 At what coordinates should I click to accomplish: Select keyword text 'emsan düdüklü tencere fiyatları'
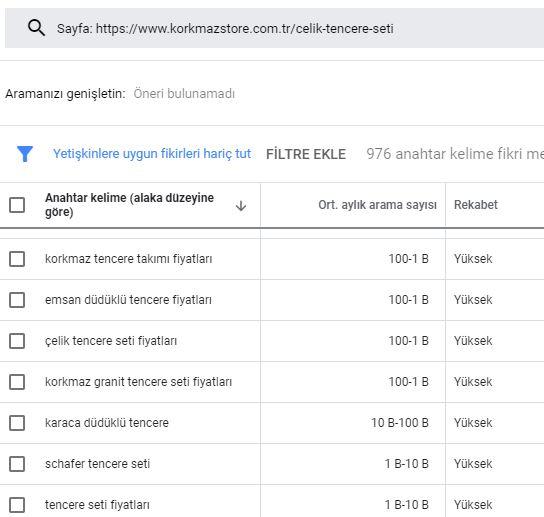click(128, 300)
